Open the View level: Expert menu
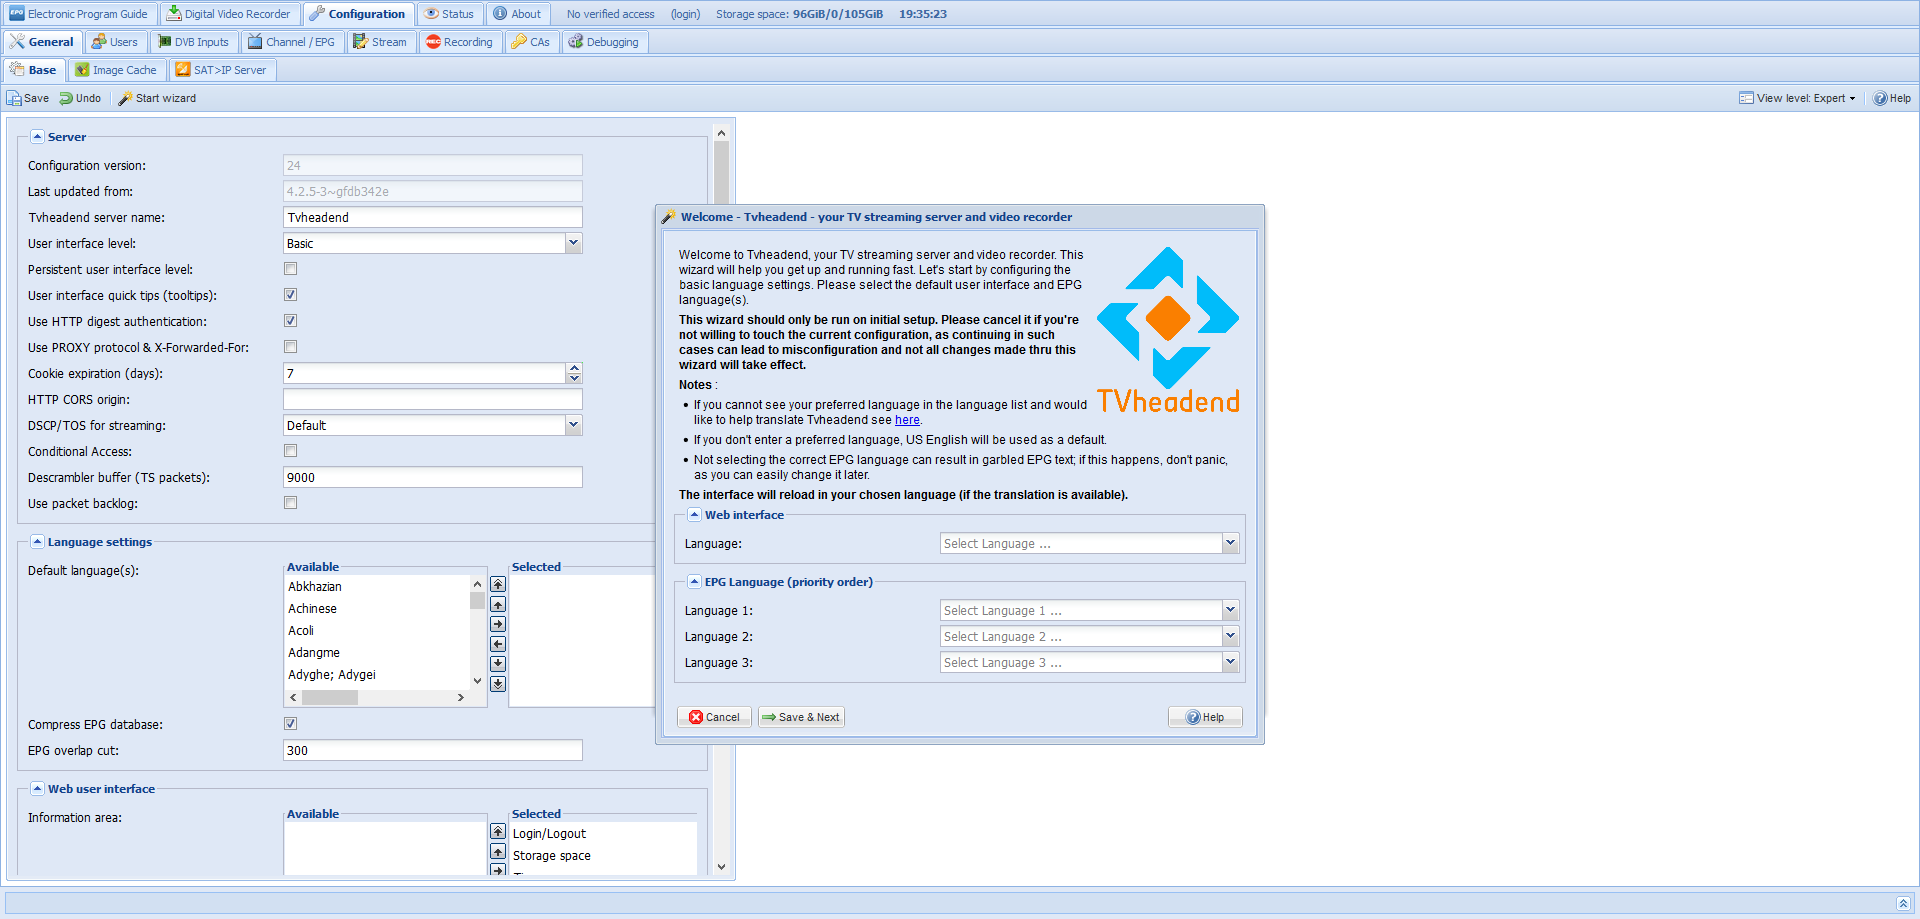The image size is (1920, 919). click(1798, 98)
